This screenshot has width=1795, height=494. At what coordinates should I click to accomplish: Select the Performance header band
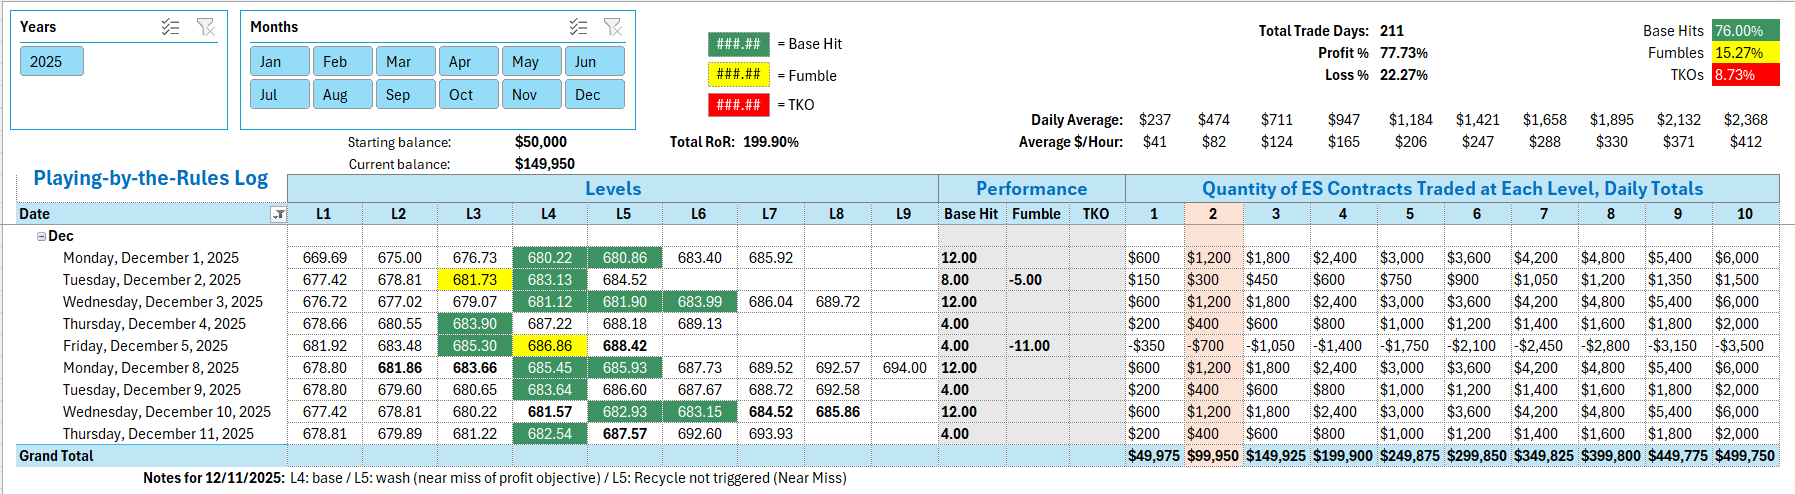pos(1031,189)
